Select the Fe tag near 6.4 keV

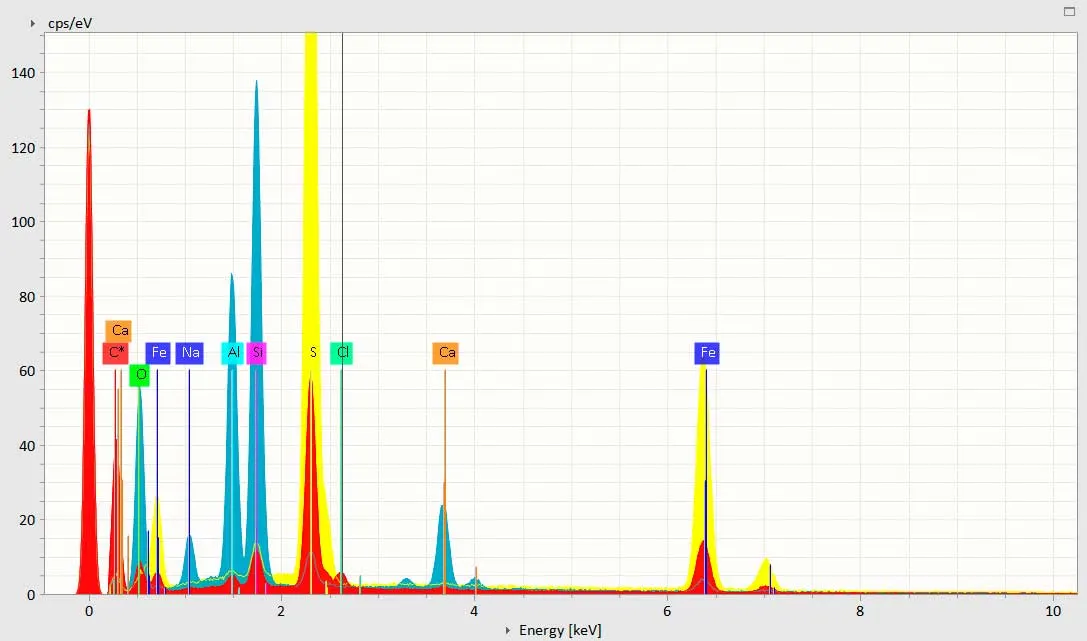[707, 353]
